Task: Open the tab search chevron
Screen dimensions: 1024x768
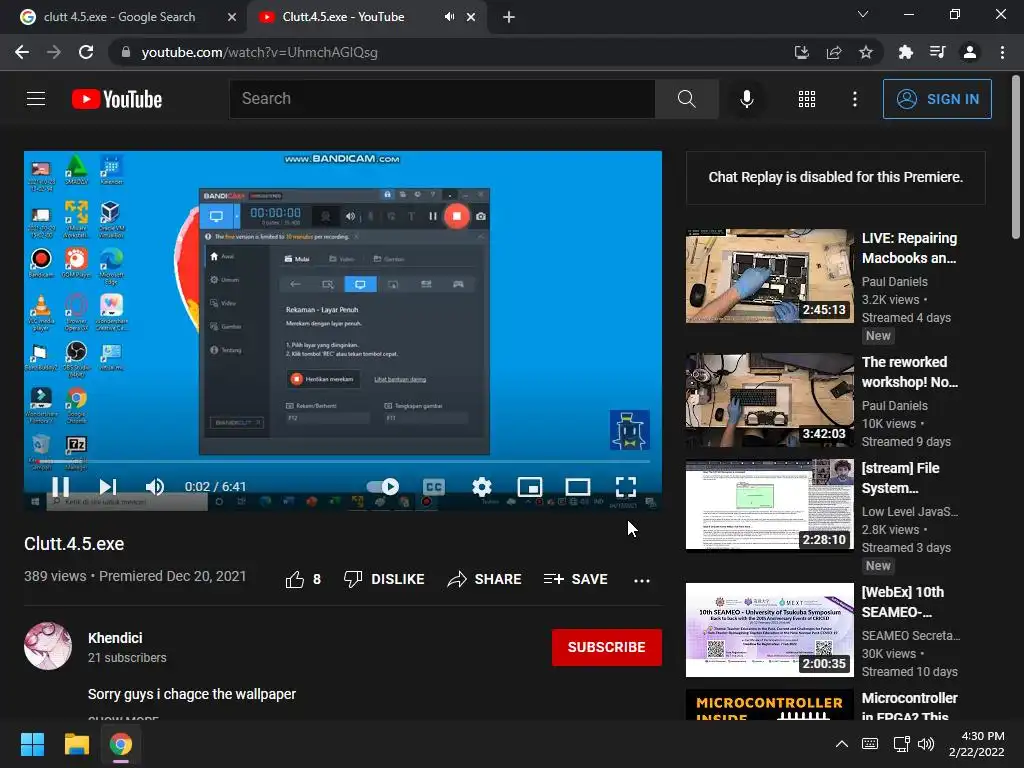Action: pos(863,14)
